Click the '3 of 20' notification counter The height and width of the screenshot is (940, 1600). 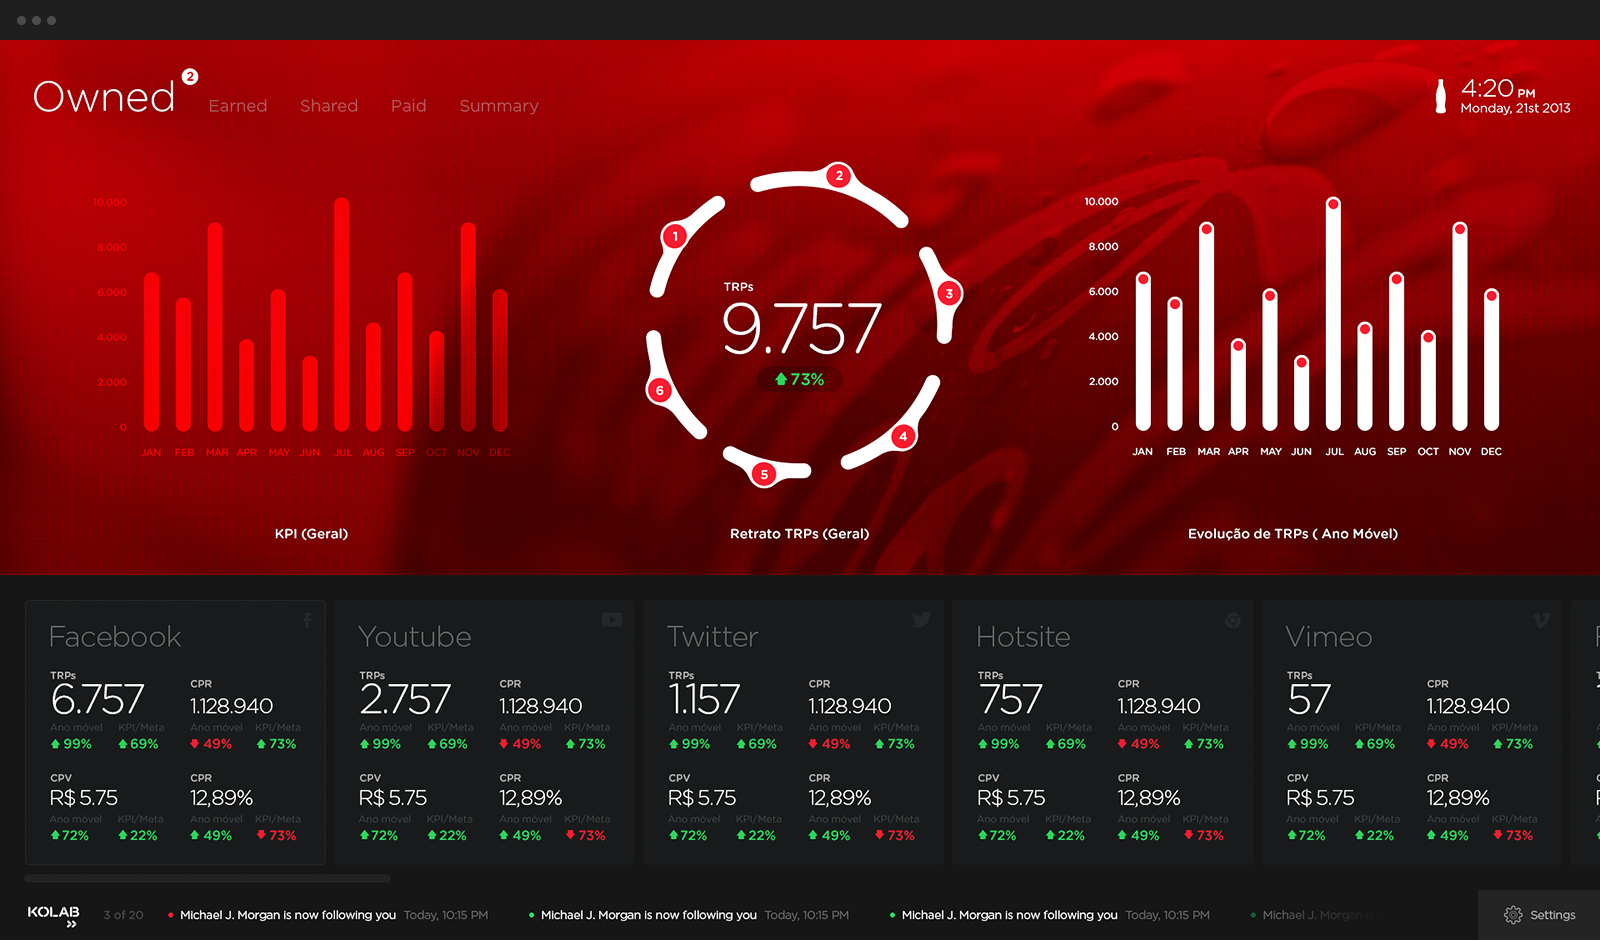tap(124, 915)
